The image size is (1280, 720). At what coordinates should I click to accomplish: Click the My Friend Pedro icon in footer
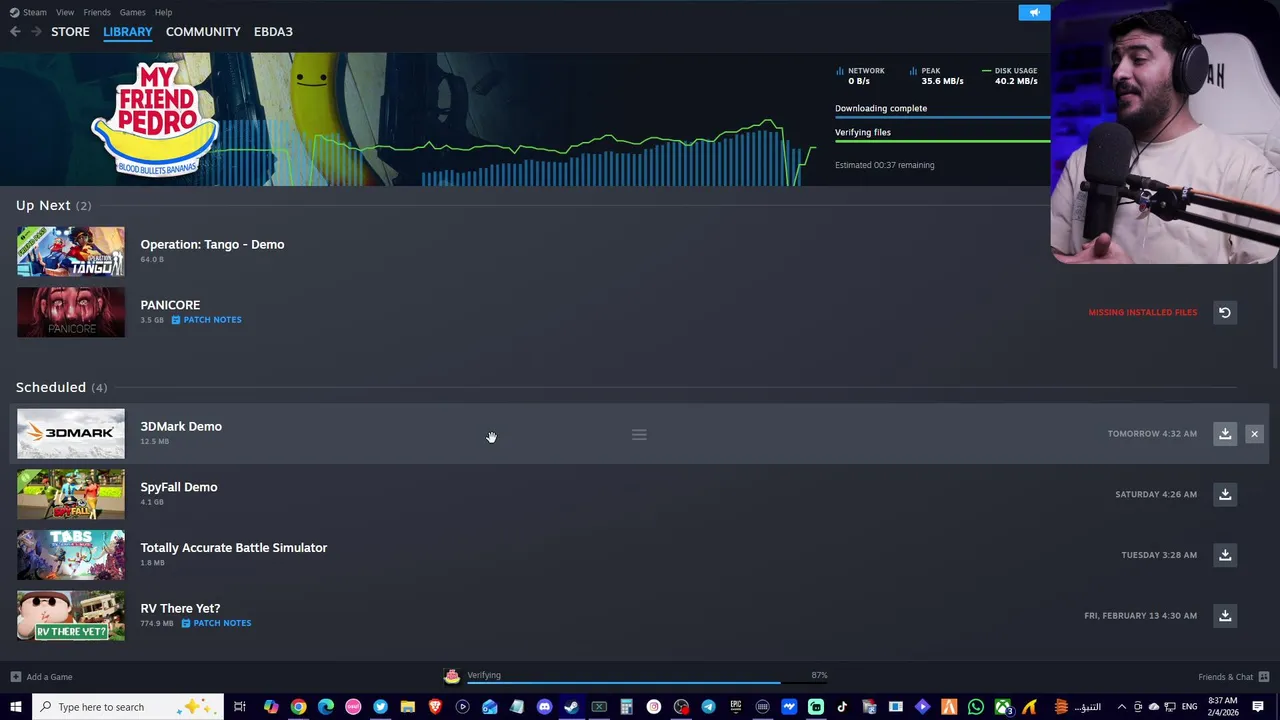(452, 676)
